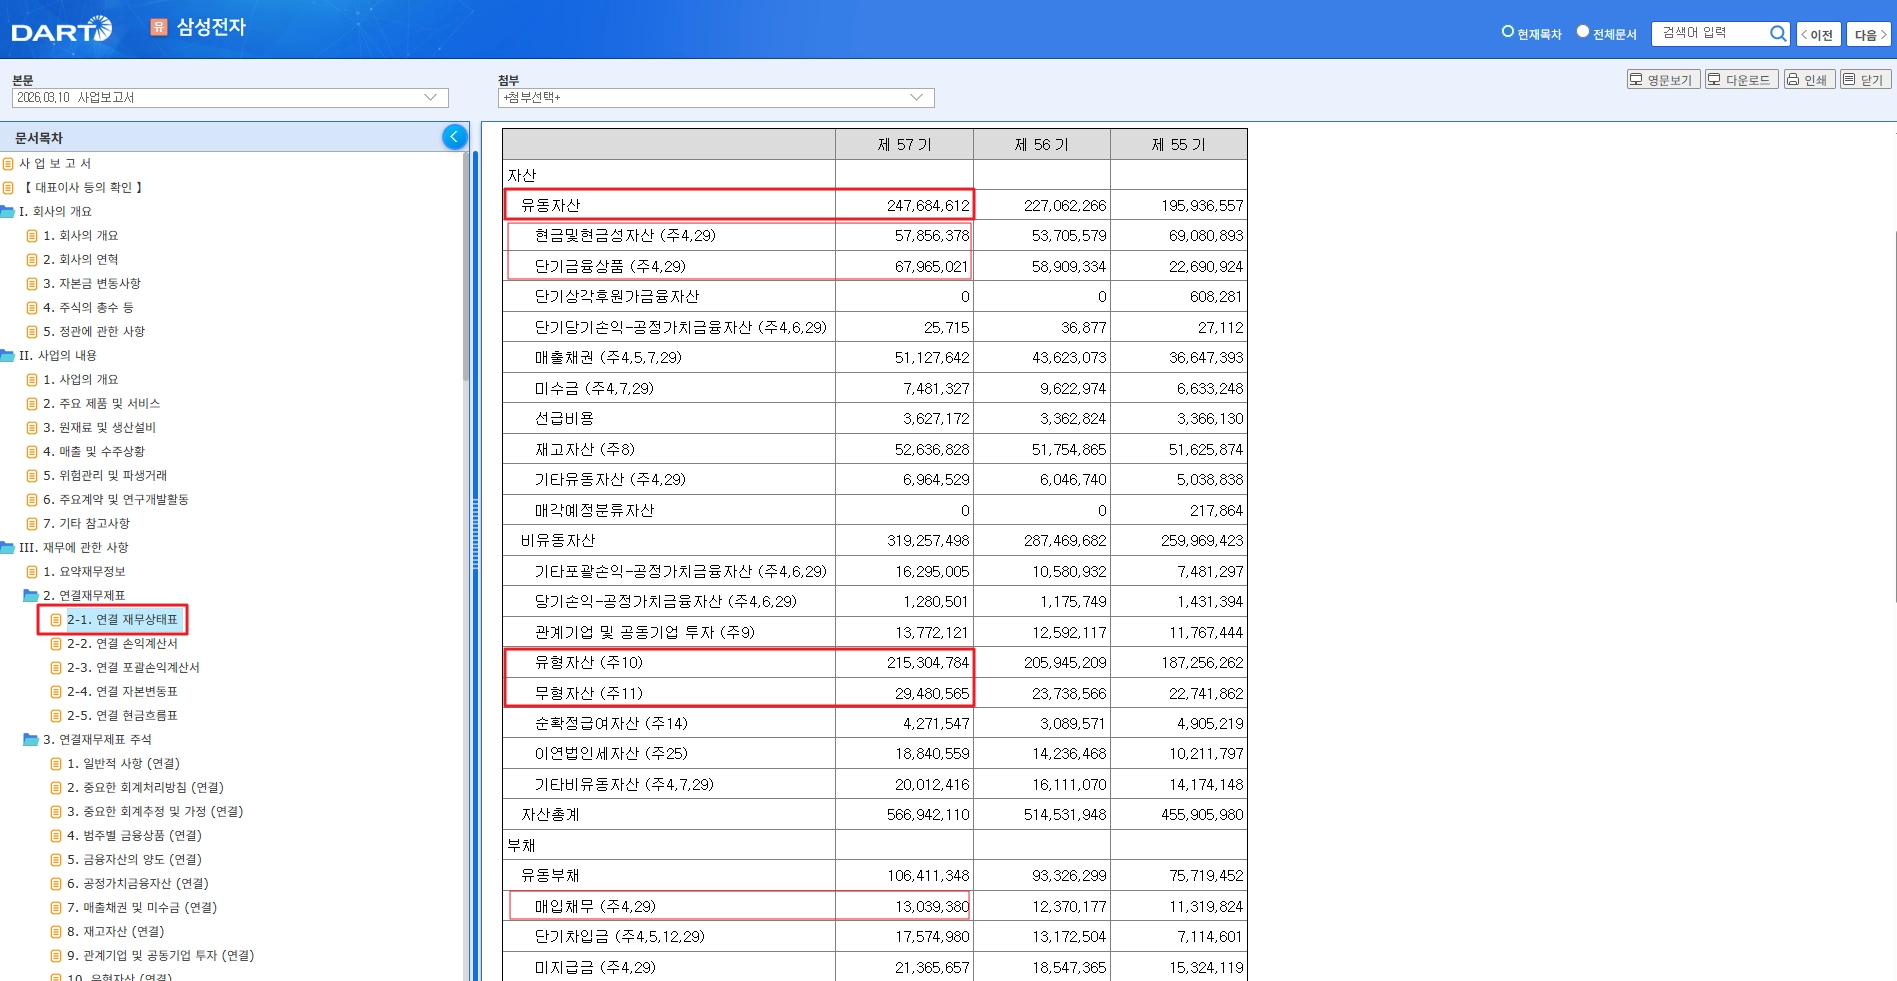Open 2-2. 연결 손익계산서 in tree

click(121, 644)
